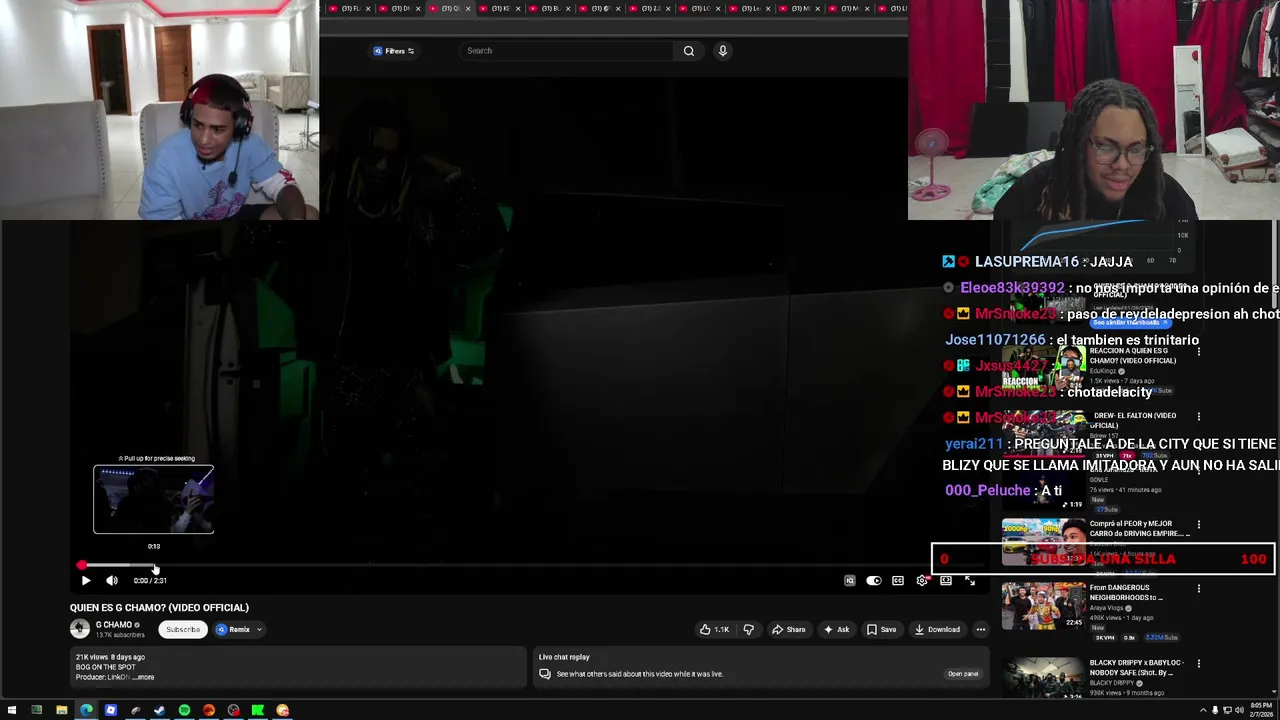
Task: Open File Explorer from the taskbar
Action: 62,710
